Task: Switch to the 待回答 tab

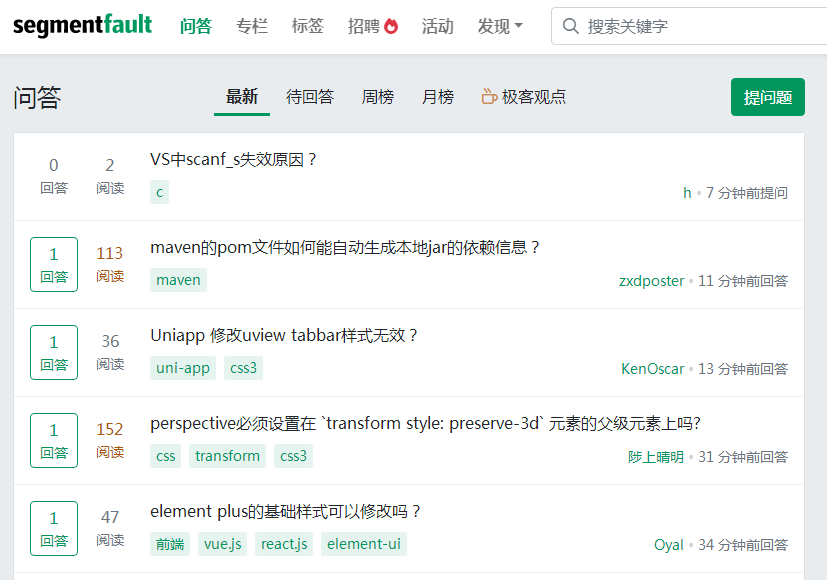Action: [x=310, y=97]
